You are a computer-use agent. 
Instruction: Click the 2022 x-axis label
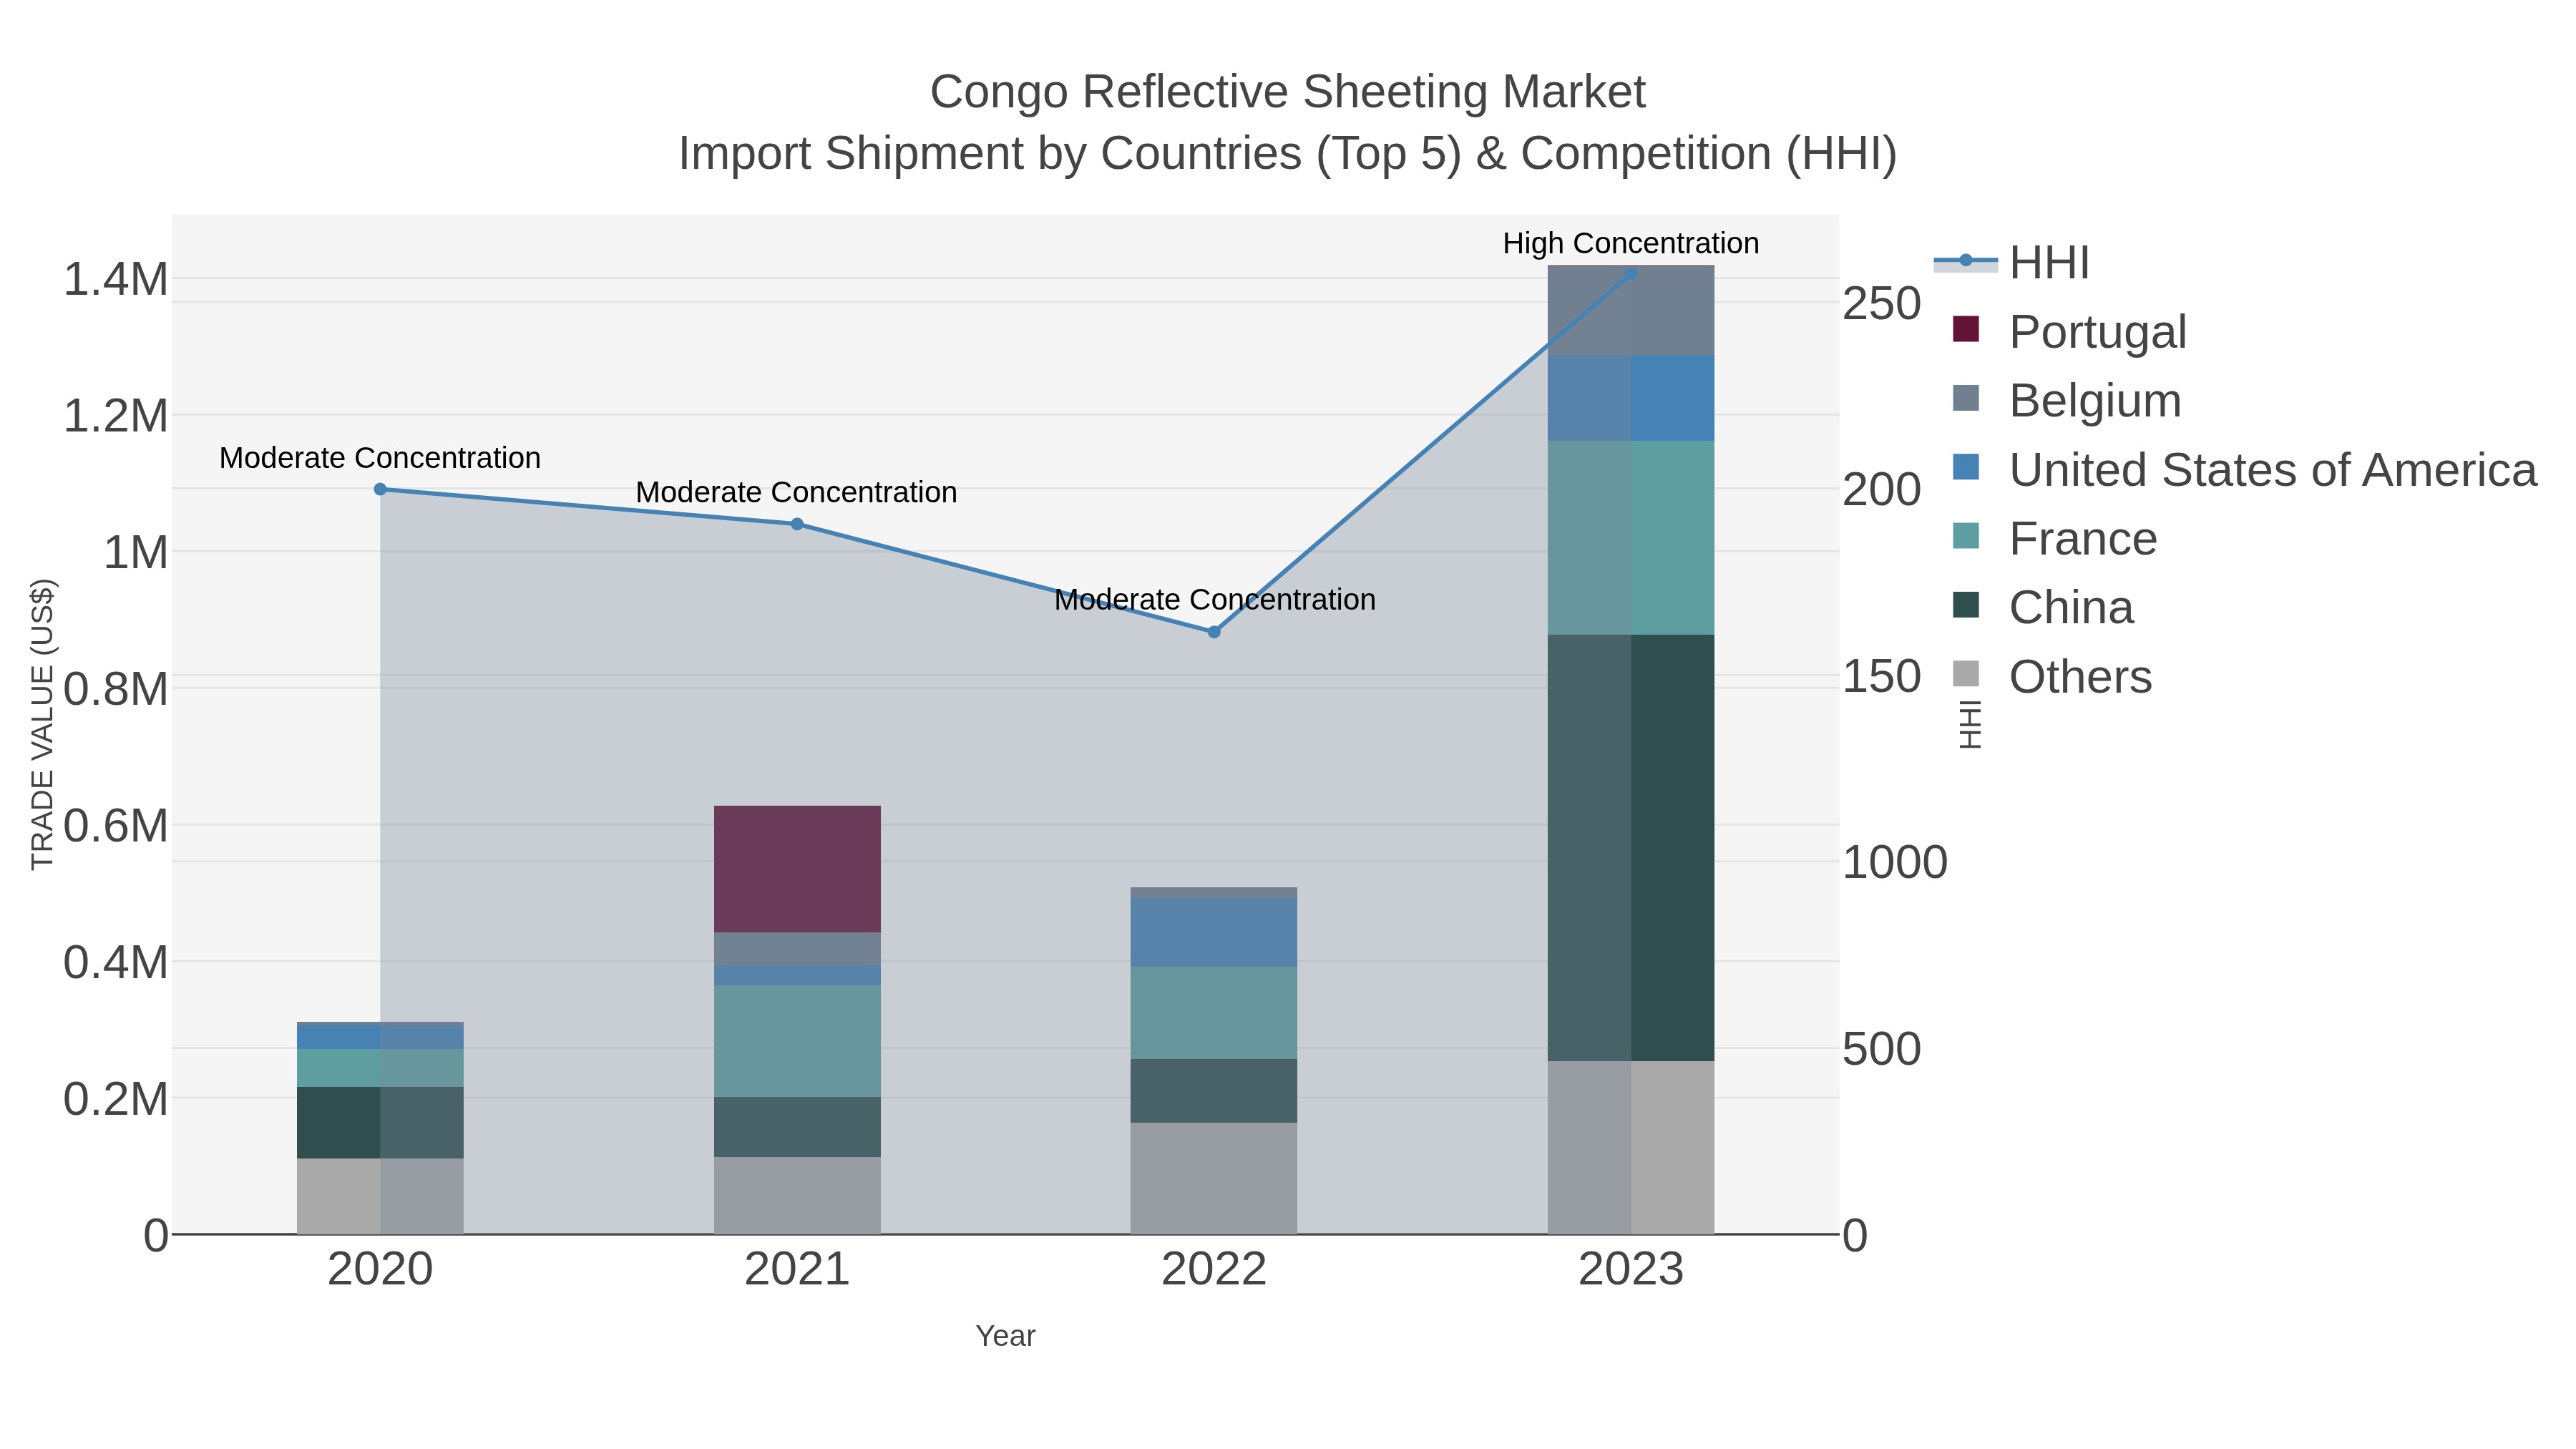coord(1214,1270)
